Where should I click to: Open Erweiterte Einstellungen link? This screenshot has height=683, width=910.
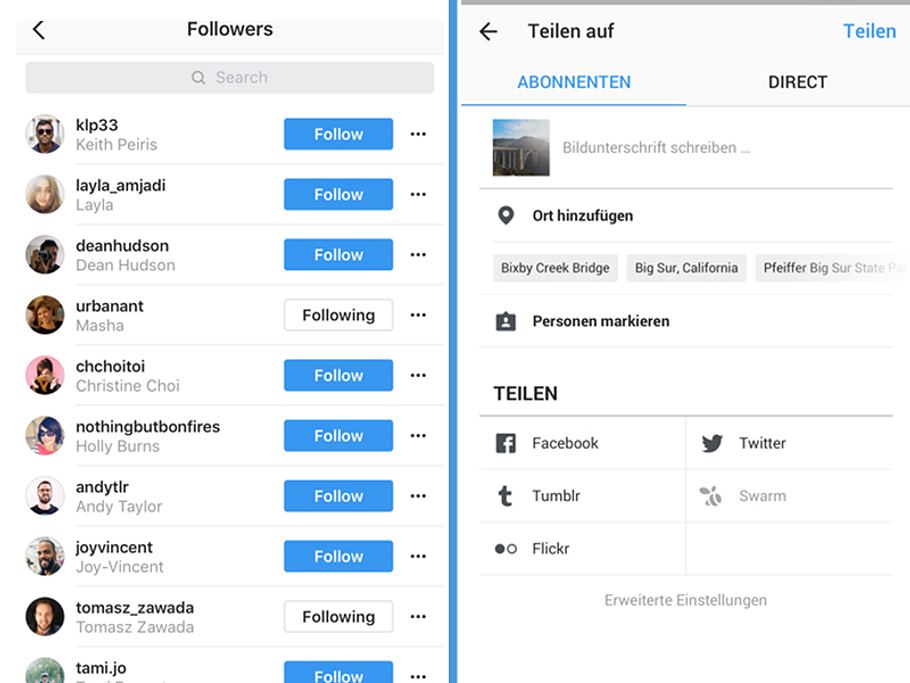[686, 600]
